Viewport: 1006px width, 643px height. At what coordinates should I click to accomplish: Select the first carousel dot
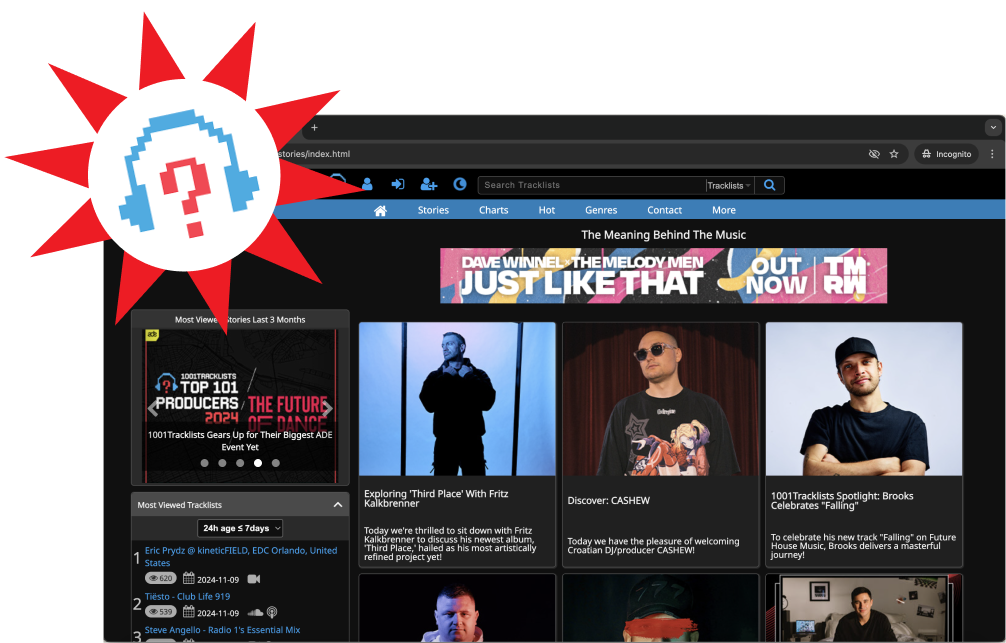(205, 463)
